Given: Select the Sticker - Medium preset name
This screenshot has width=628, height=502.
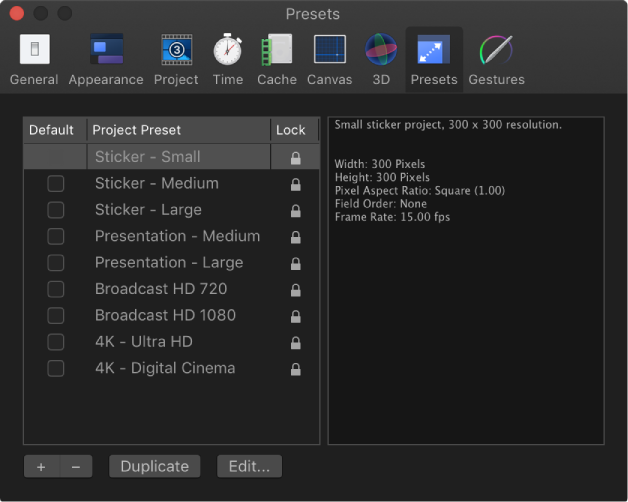Looking at the screenshot, I should (157, 183).
